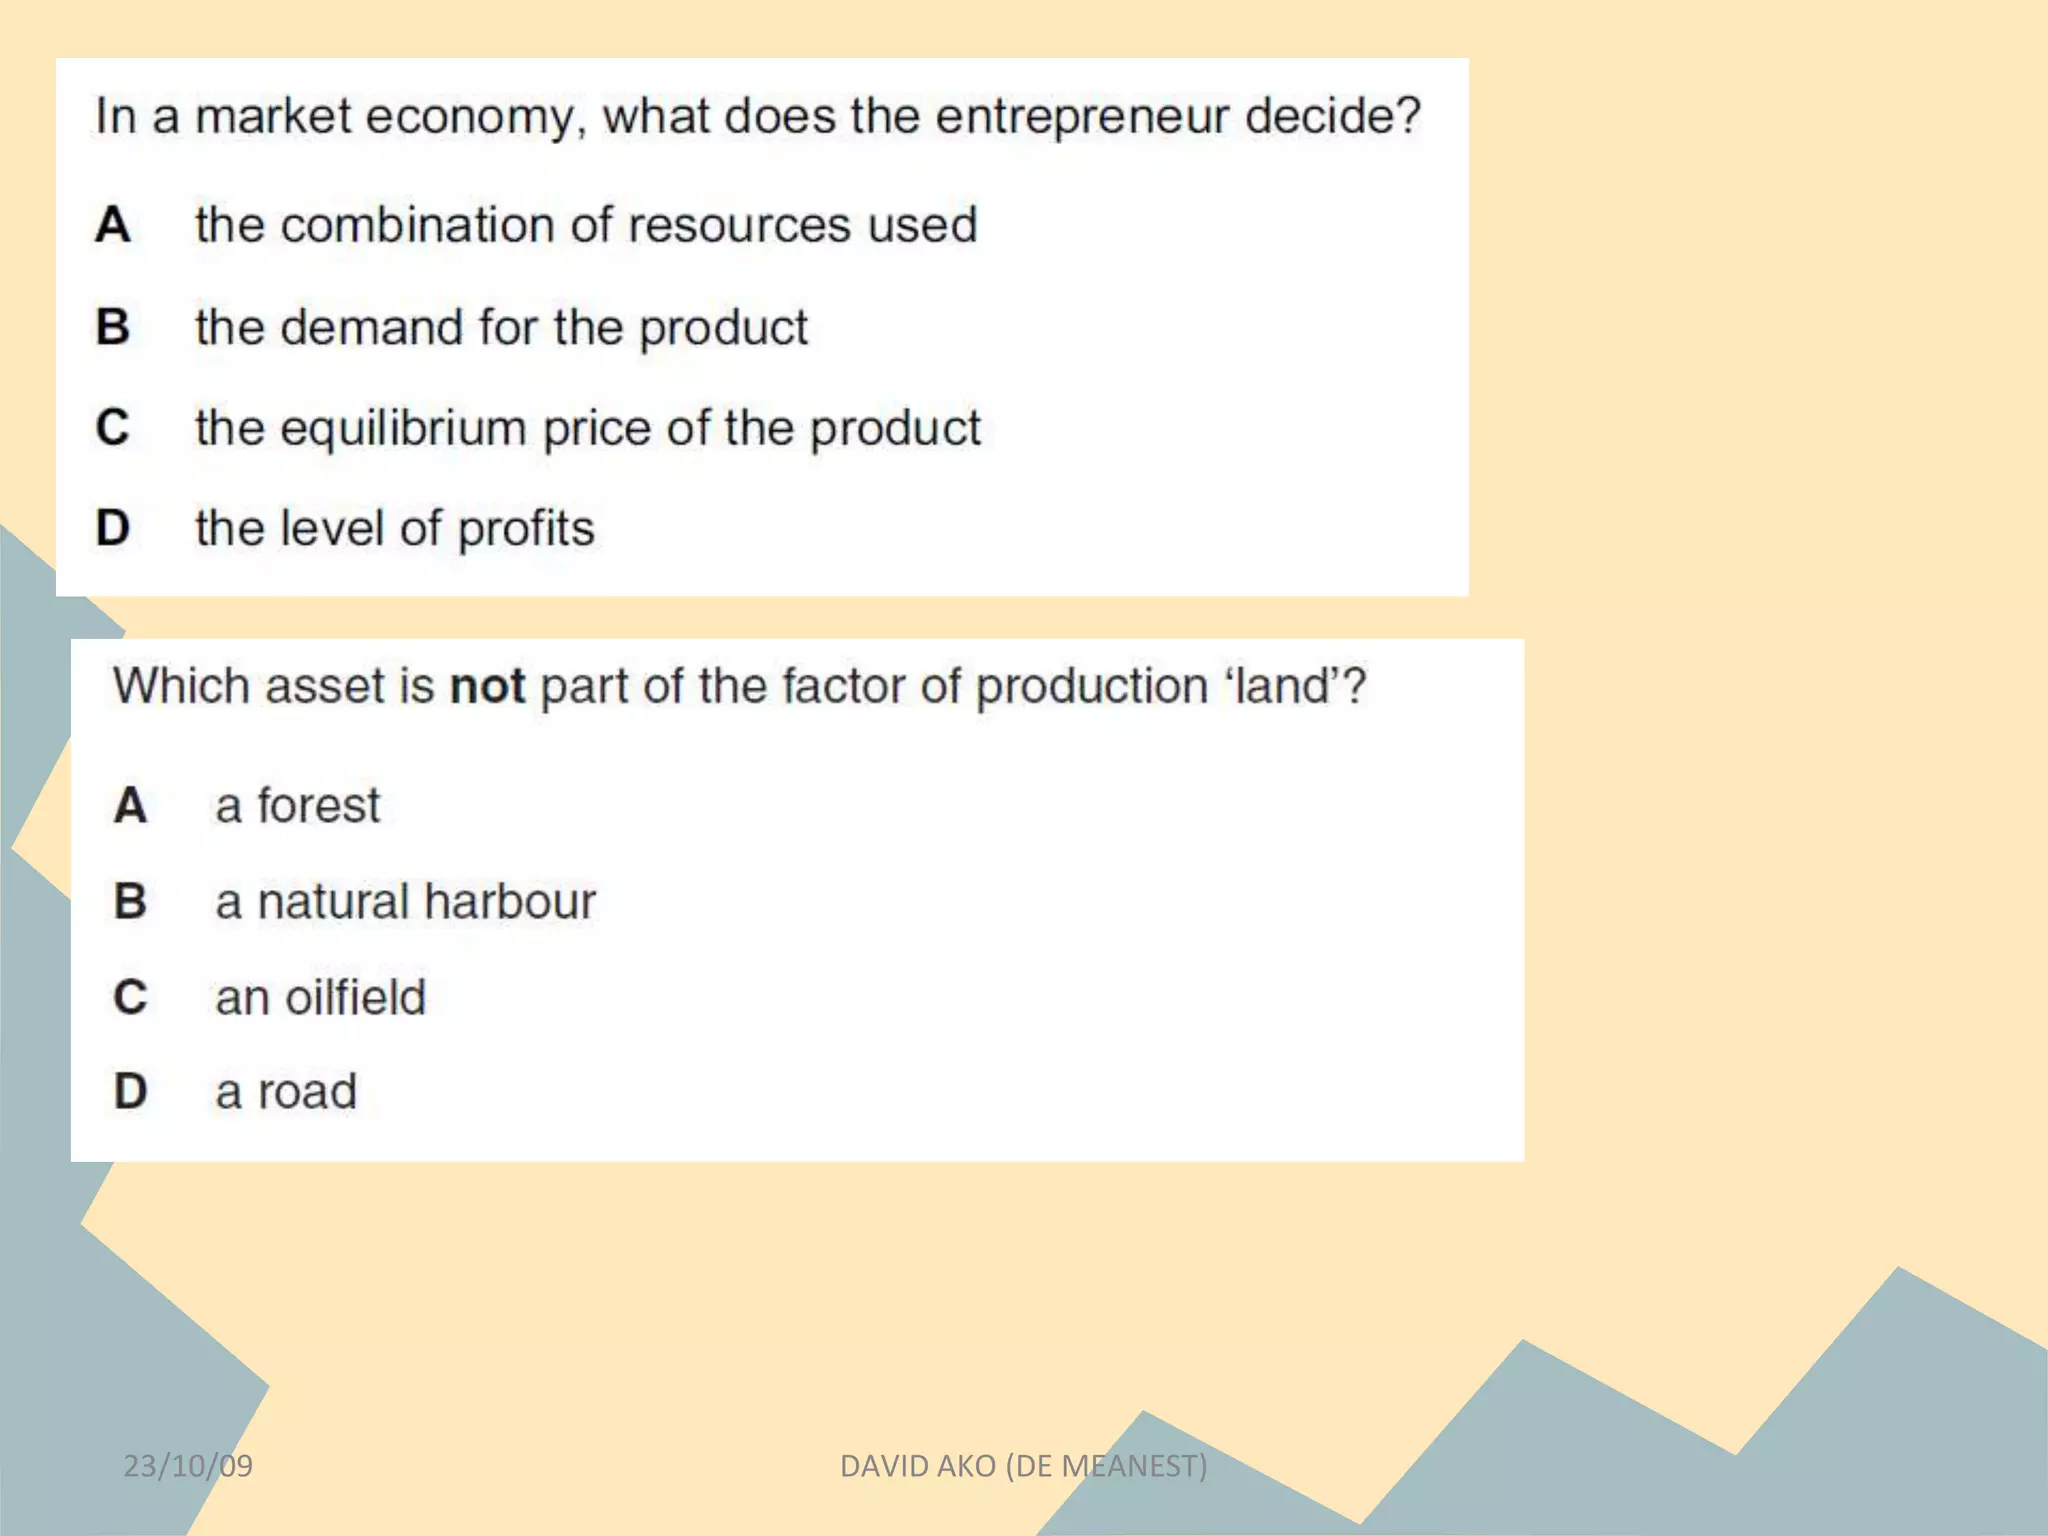2048x1536 pixels.
Task: Select option A 'the combination of resources used'
Action: (586, 225)
